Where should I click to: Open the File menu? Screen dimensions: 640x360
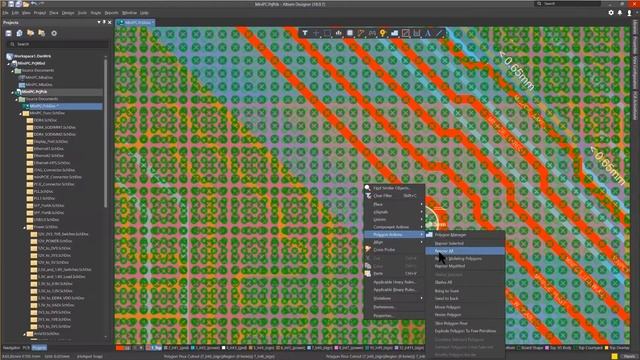point(5,13)
